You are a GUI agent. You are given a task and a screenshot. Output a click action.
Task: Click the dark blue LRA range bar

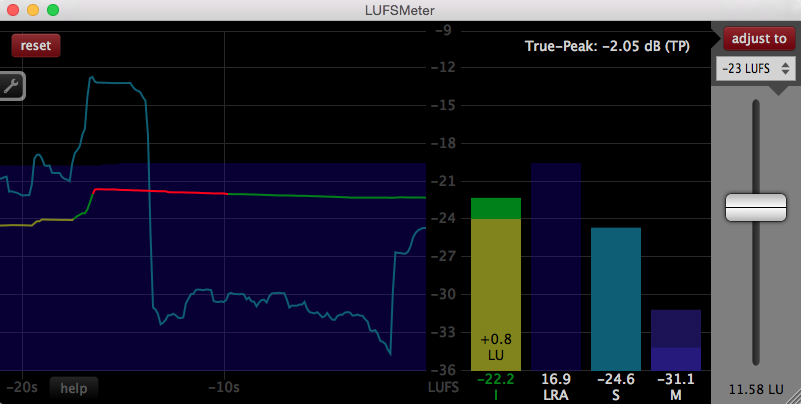click(556, 267)
